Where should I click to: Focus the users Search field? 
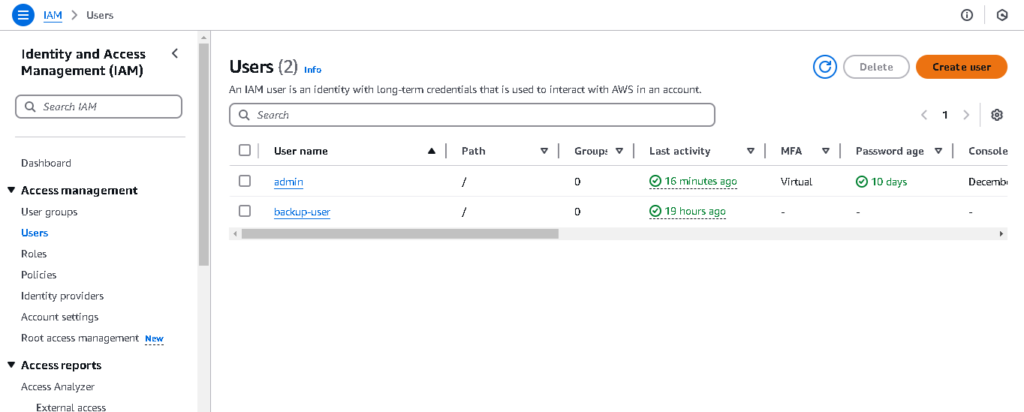click(472, 115)
